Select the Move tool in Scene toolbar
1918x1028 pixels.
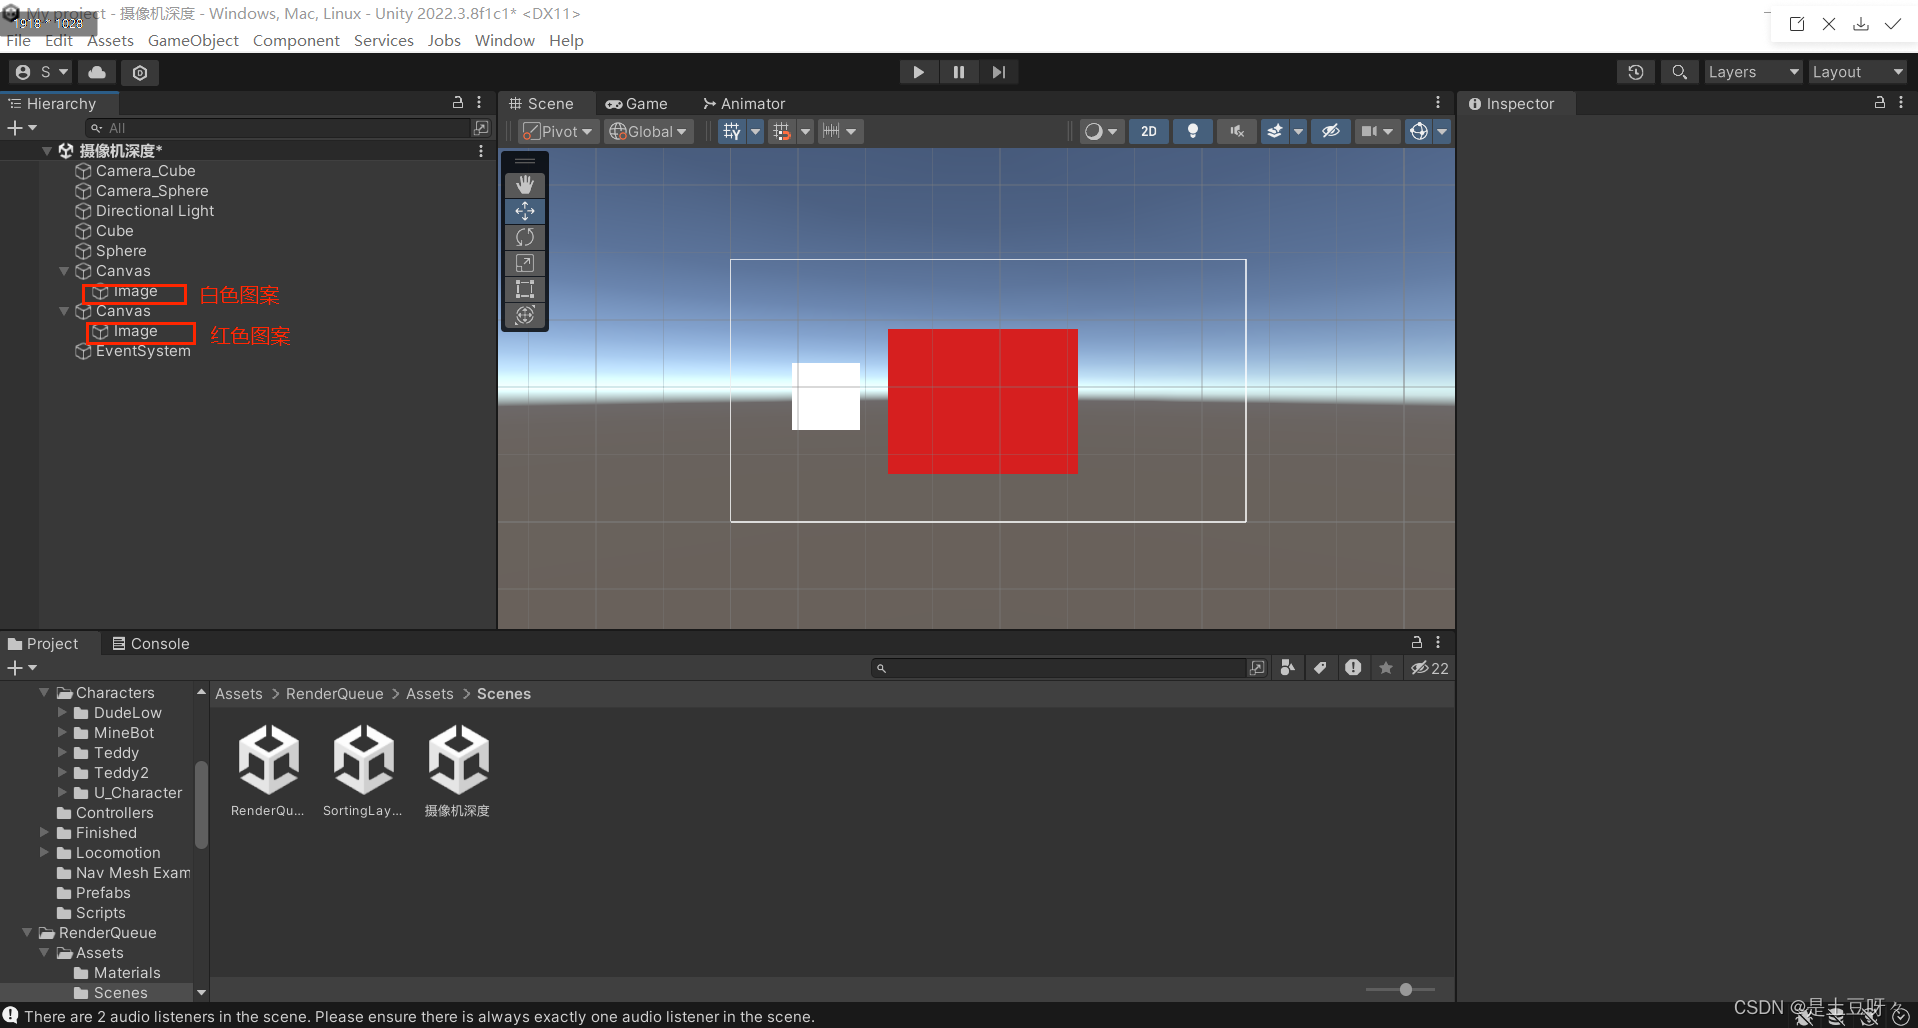click(x=525, y=211)
